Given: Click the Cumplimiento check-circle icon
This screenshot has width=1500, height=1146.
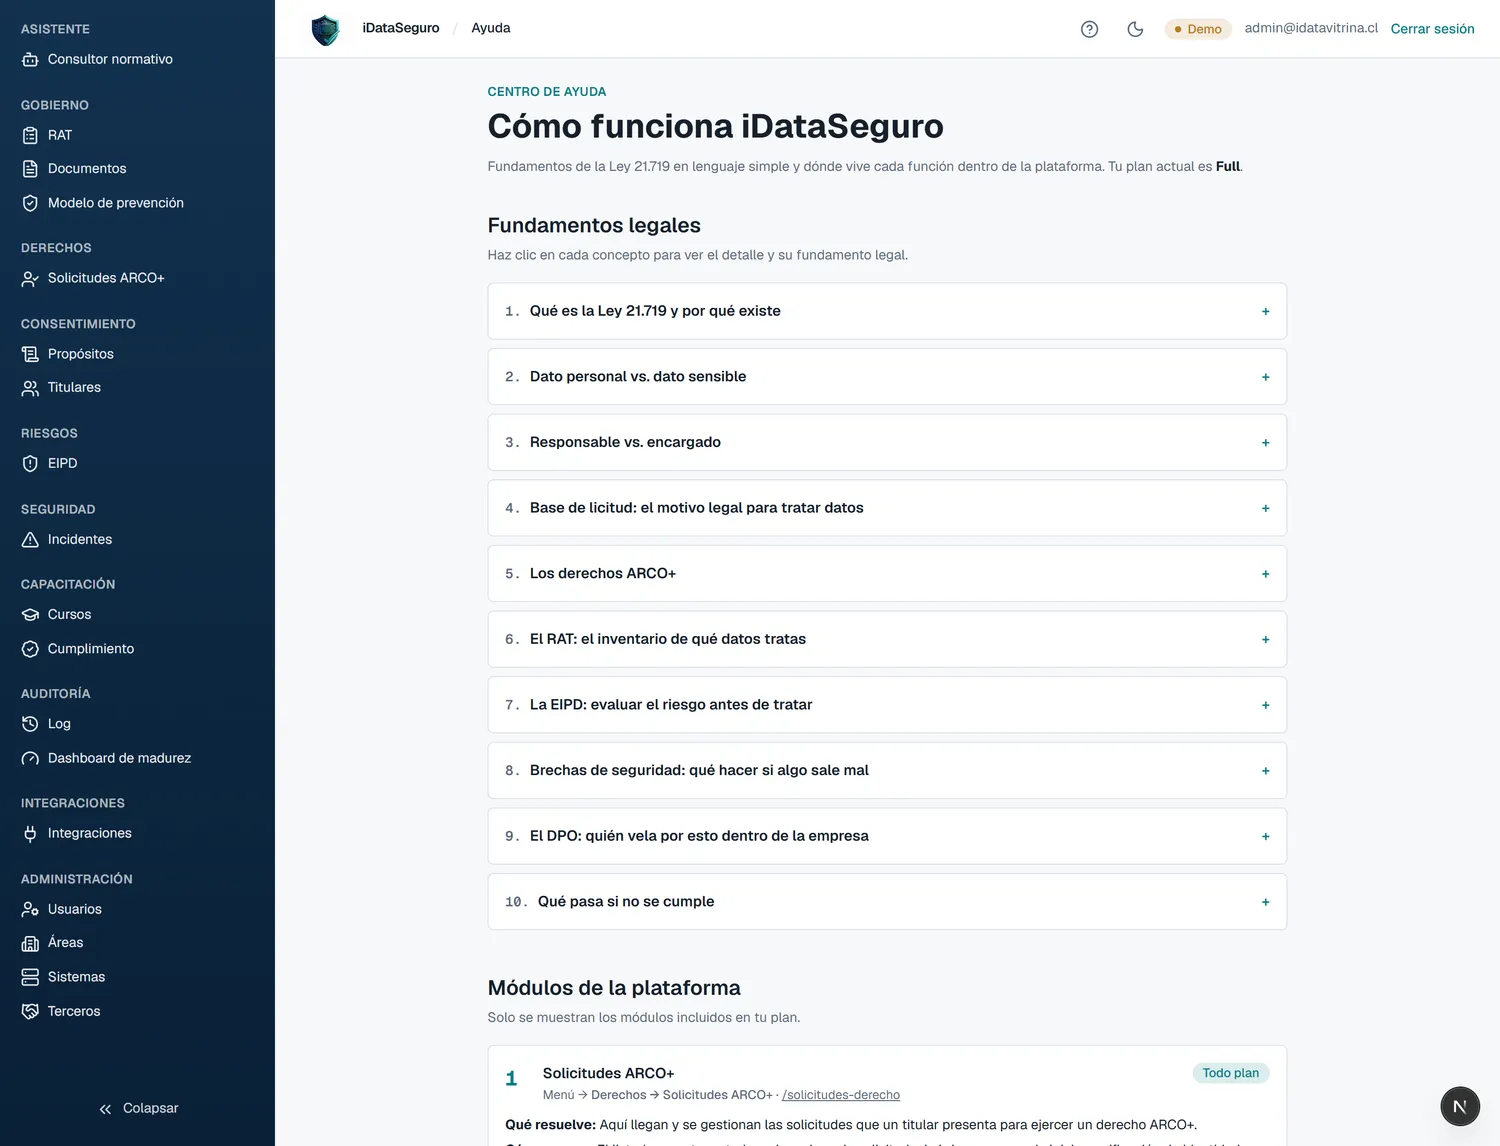Looking at the screenshot, I should (x=30, y=649).
